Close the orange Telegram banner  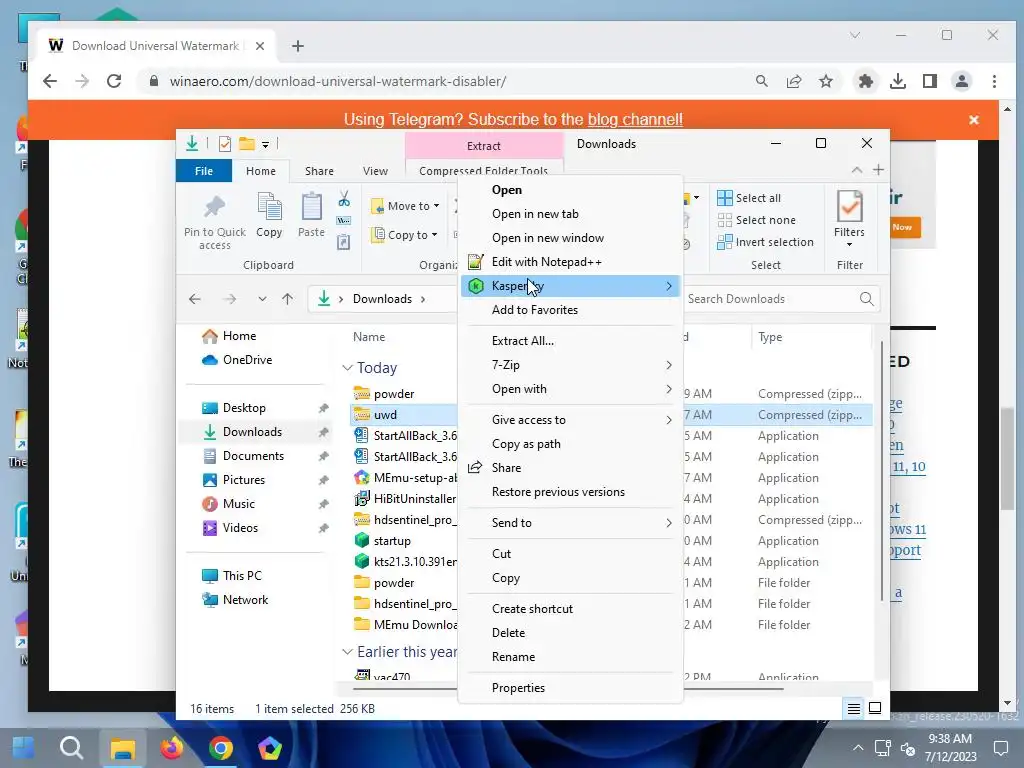974,120
